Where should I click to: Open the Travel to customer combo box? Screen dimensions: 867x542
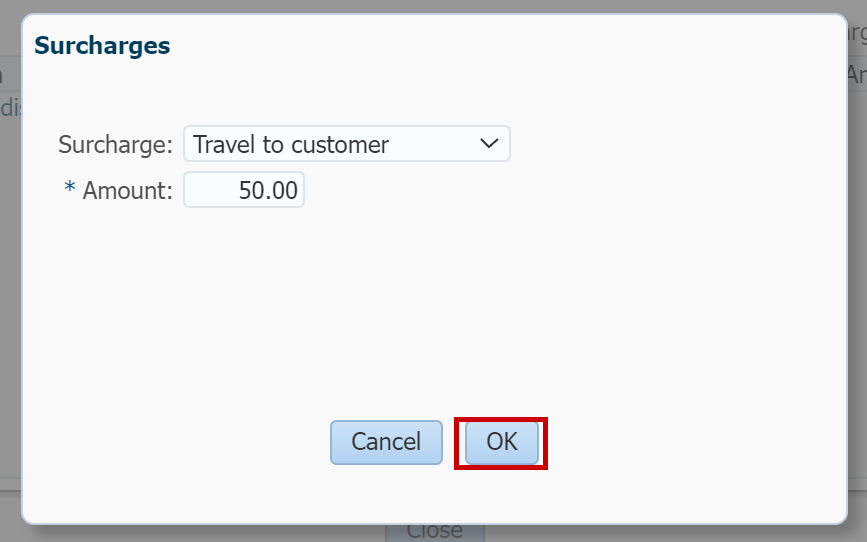(346, 144)
